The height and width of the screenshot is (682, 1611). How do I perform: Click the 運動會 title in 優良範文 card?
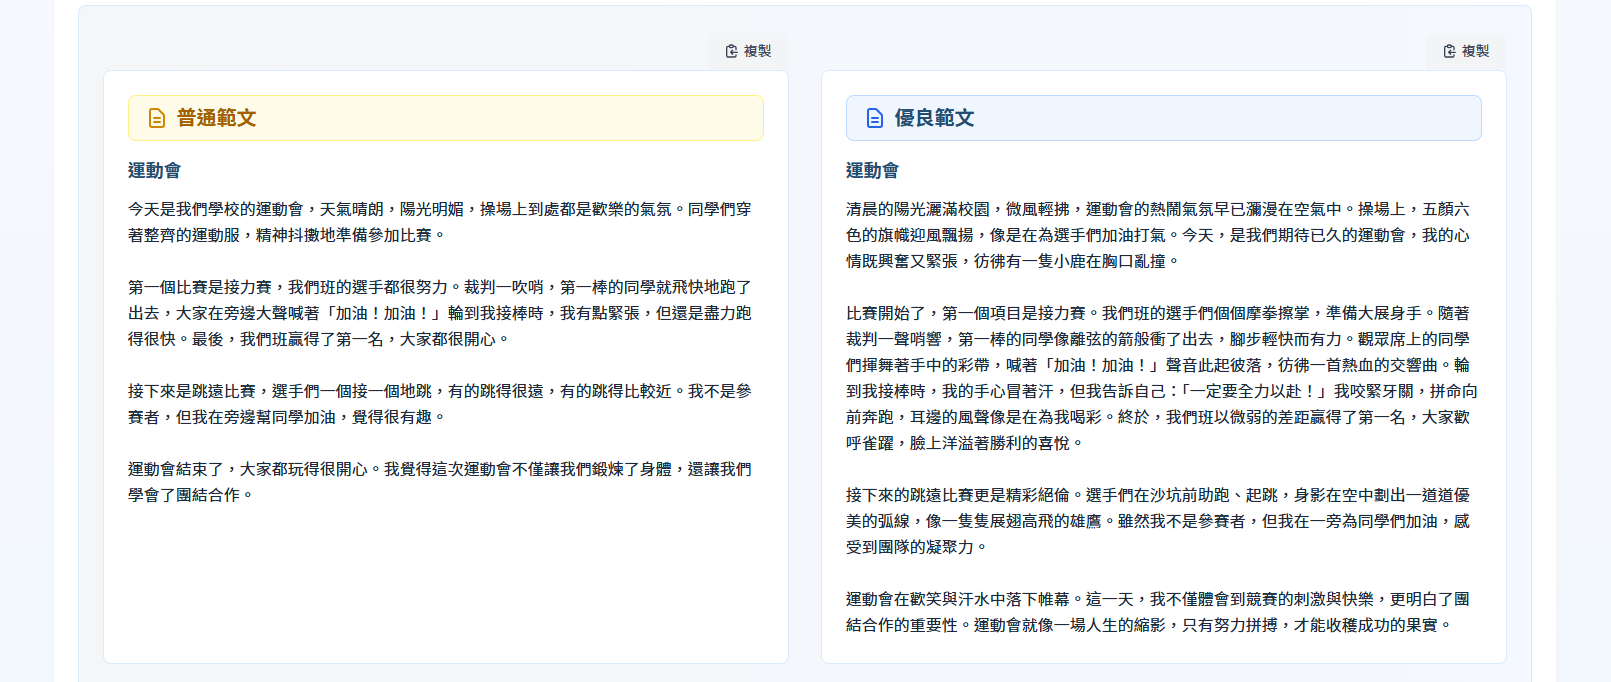(x=872, y=171)
